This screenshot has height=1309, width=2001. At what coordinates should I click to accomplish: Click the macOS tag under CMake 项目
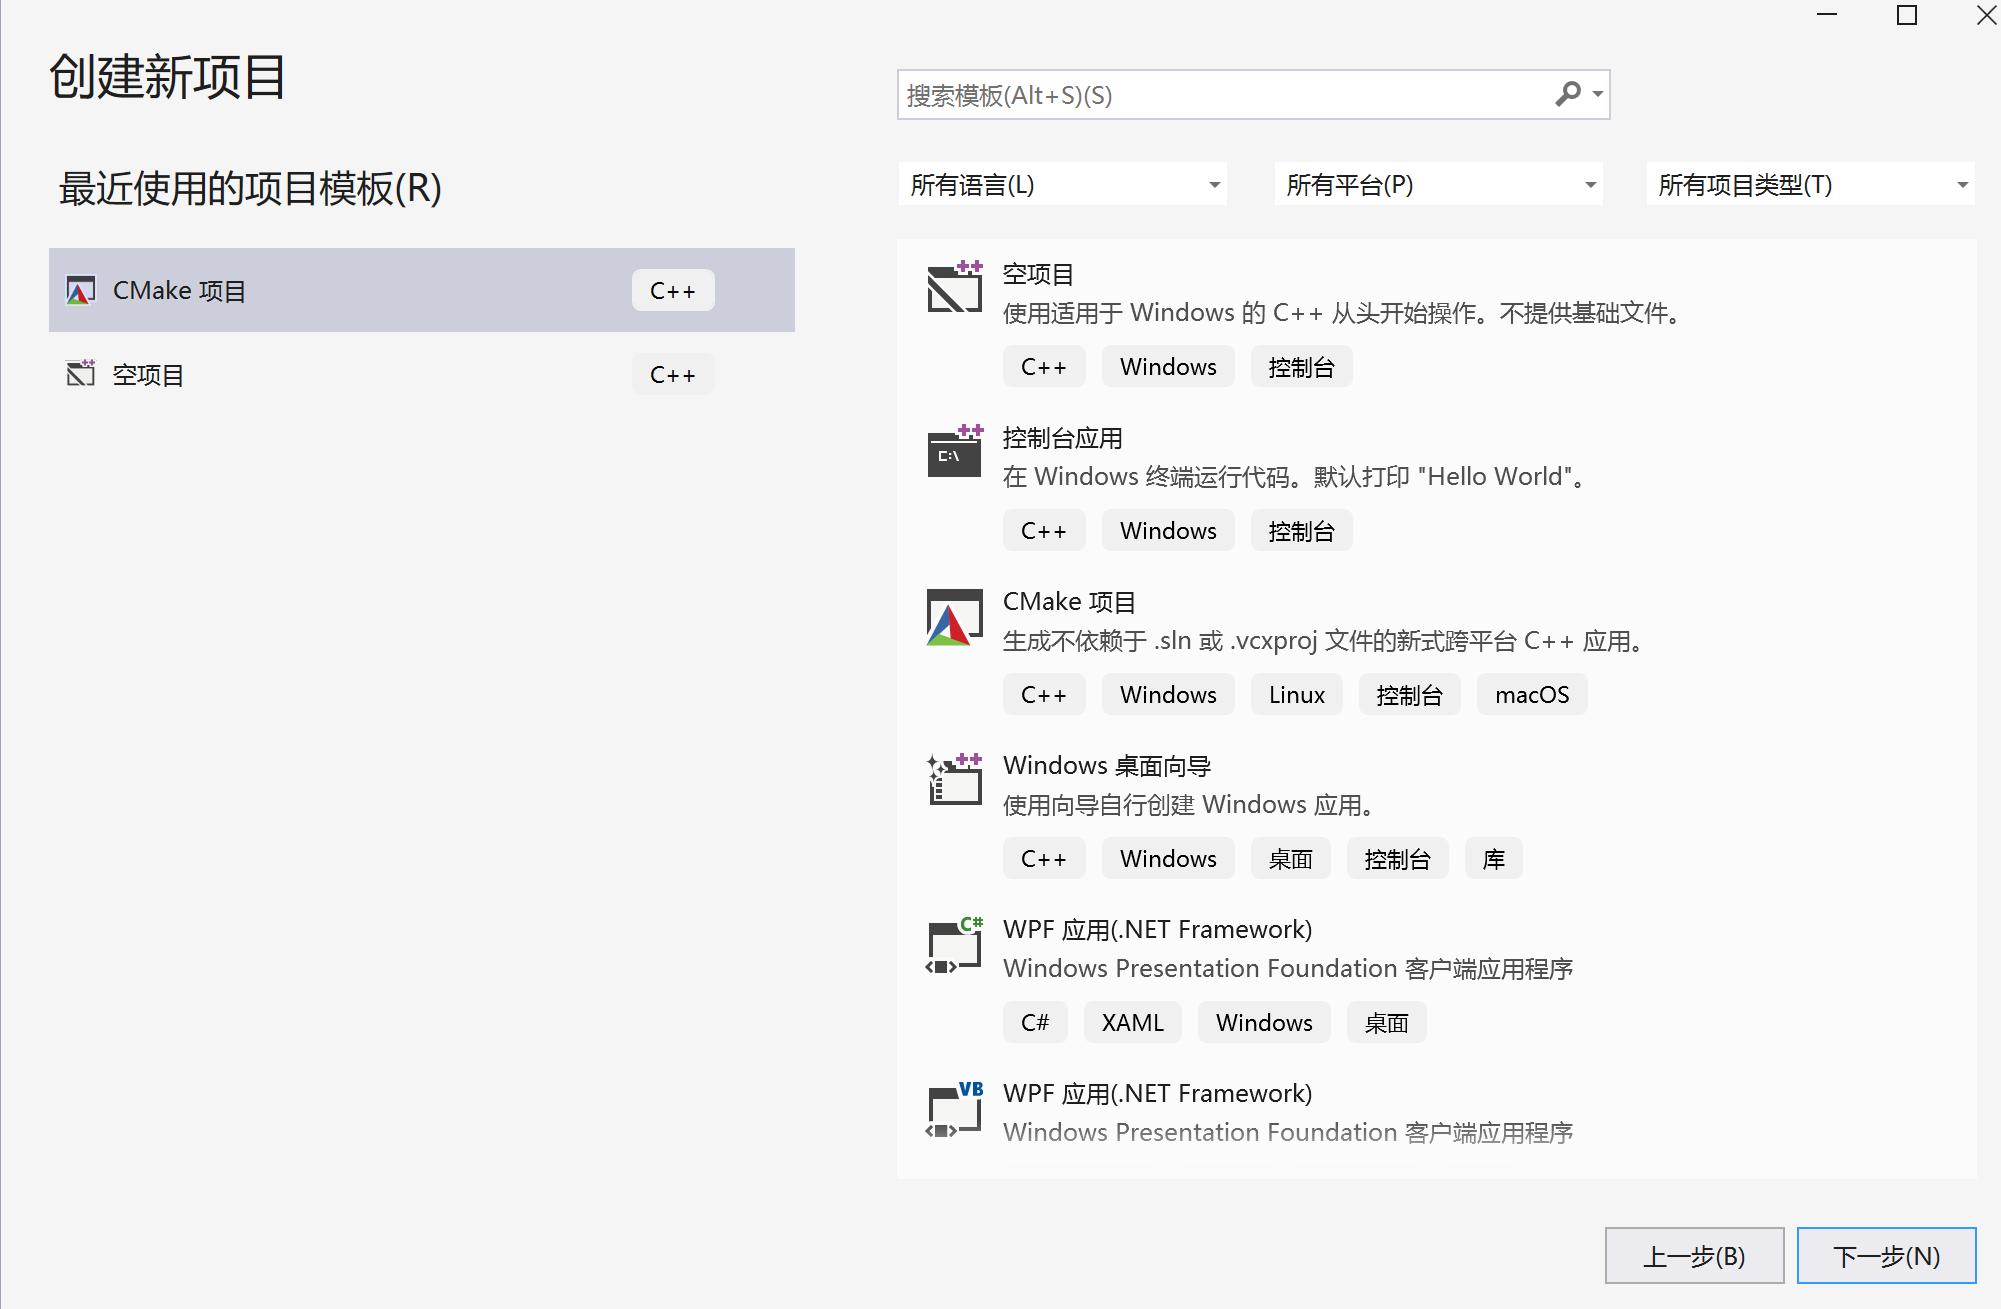(1531, 694)
